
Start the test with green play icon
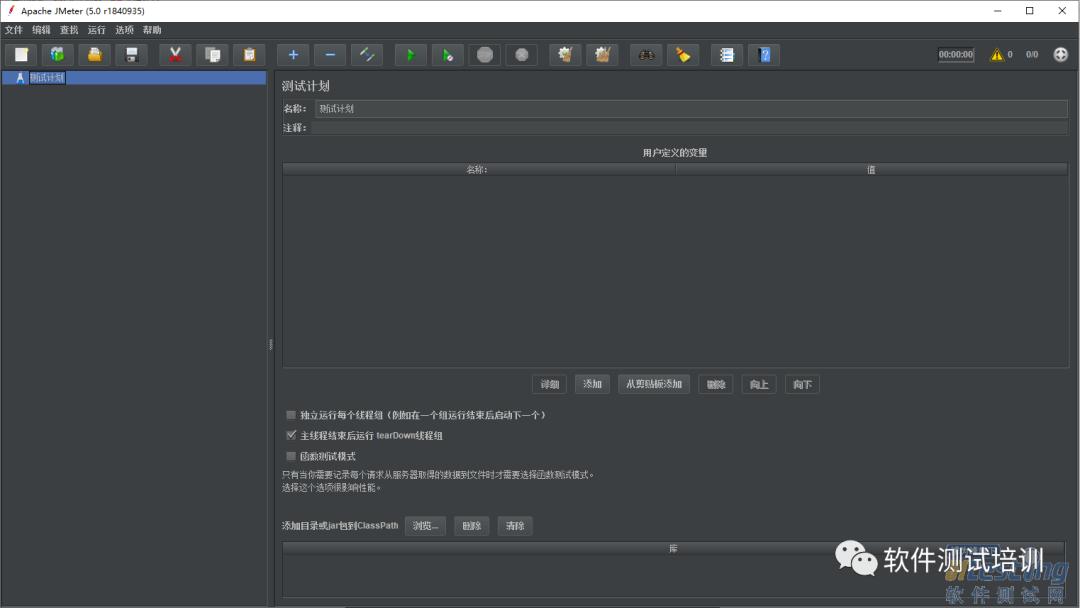pos(411,55)
